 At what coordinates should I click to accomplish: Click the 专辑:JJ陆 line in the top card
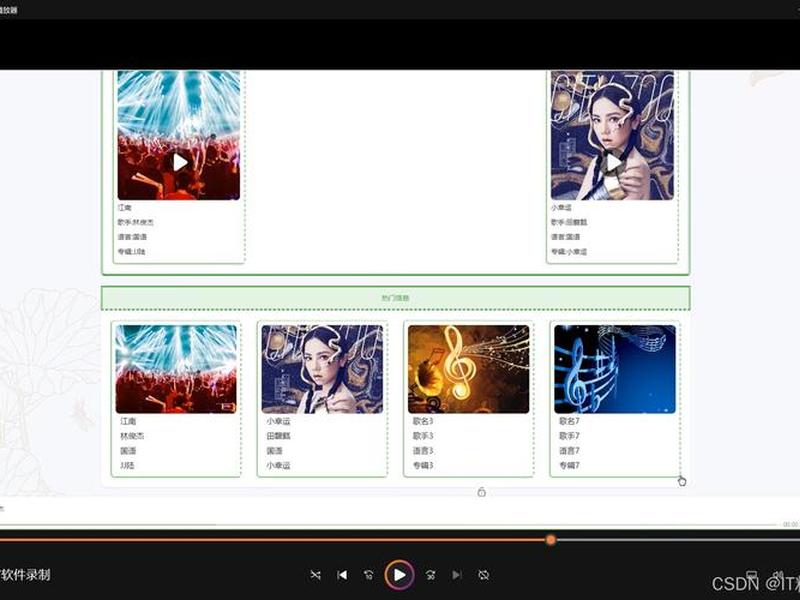pos(132,252)
